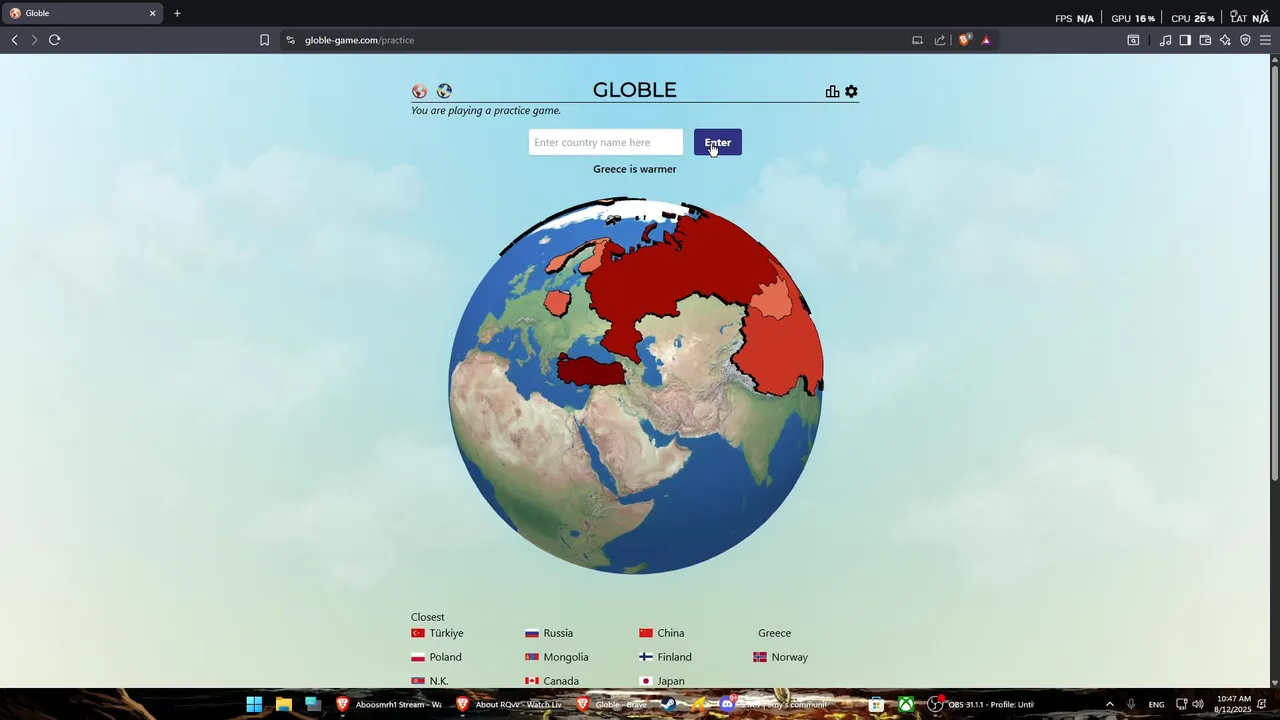Open the tab search icon in toolbar
This screenshot has width=1280, height=720.
[x=1133, y=40]
